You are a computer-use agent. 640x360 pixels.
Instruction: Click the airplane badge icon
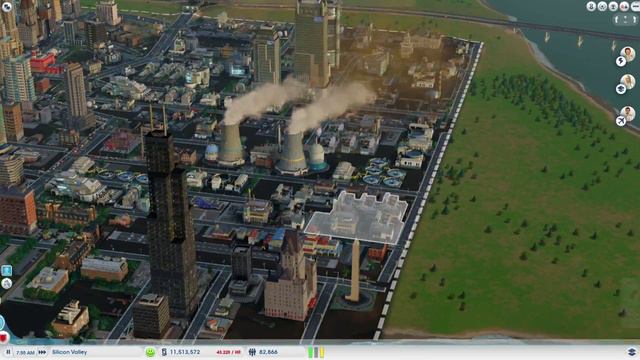click(x=621, y=121)
